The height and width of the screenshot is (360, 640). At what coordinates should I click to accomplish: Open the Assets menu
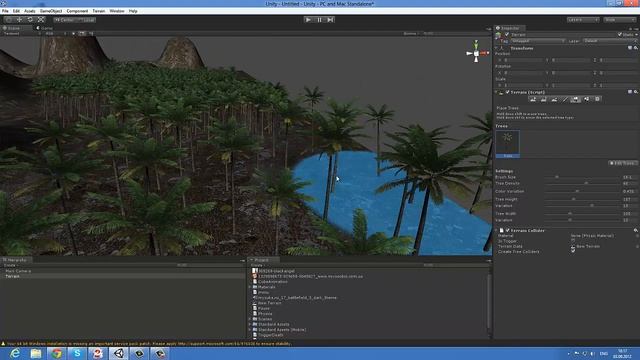30,11
